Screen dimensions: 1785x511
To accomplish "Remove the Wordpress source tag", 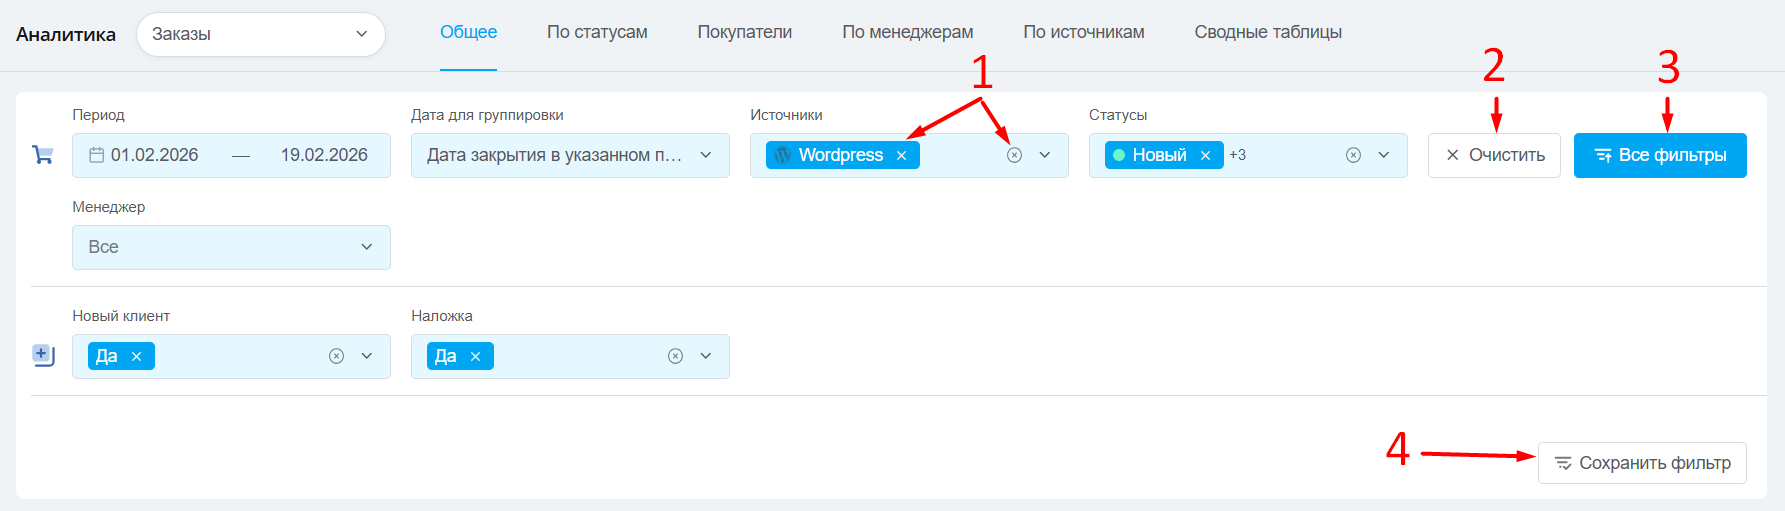I will [901, 156].
